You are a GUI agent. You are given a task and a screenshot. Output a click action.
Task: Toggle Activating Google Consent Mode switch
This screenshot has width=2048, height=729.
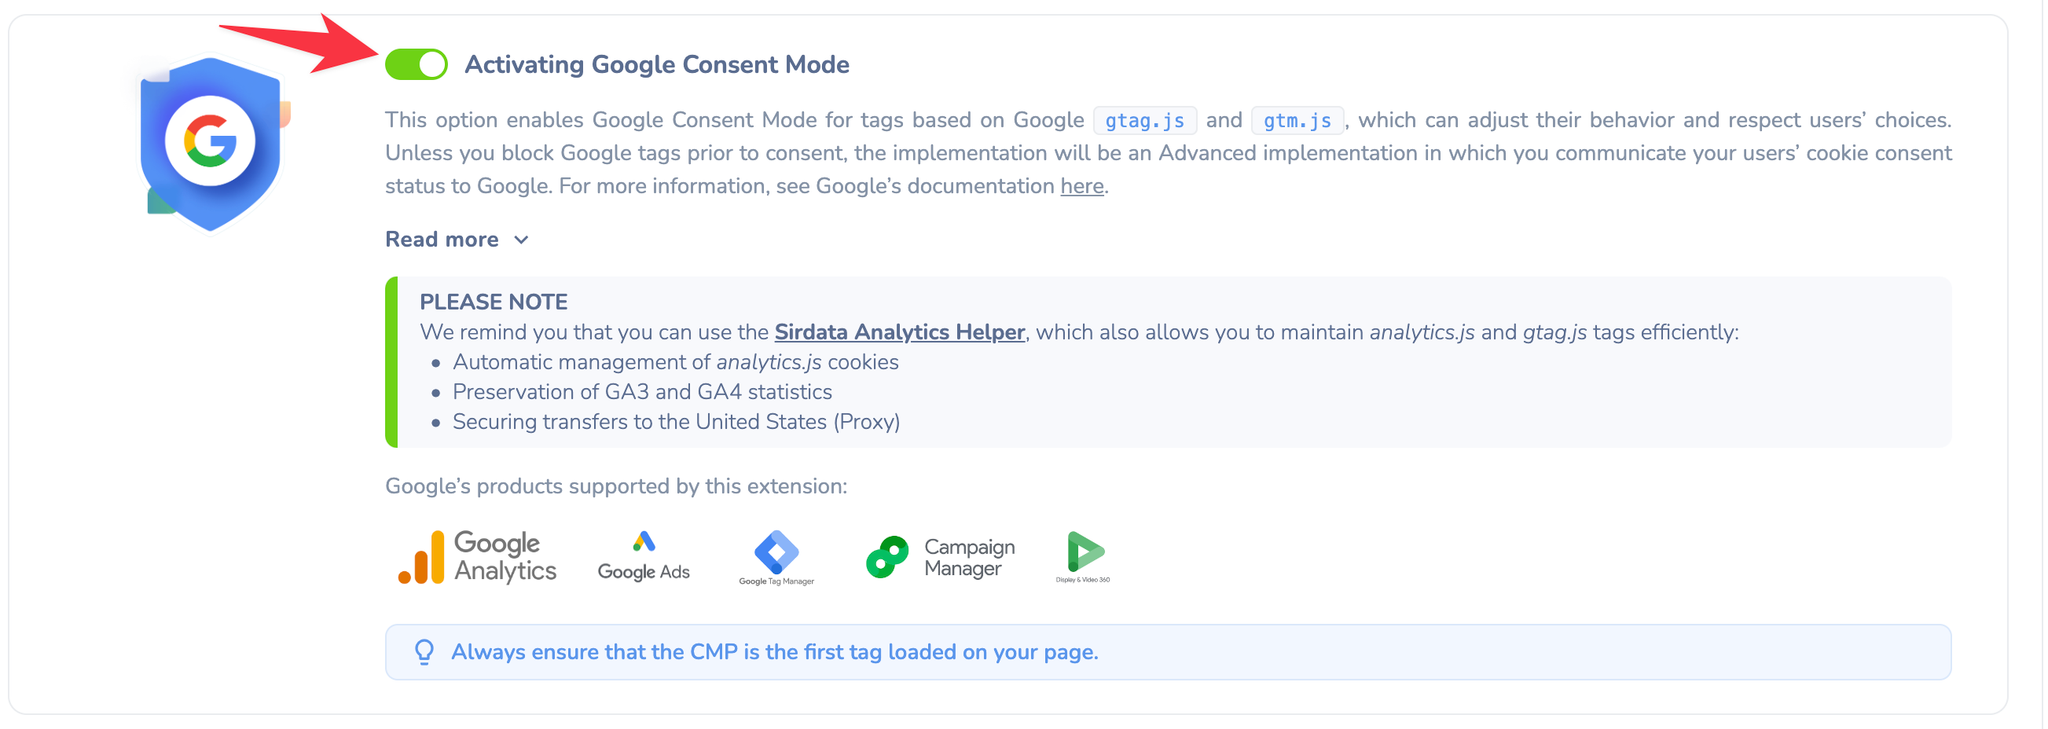(x=416, y=64)
